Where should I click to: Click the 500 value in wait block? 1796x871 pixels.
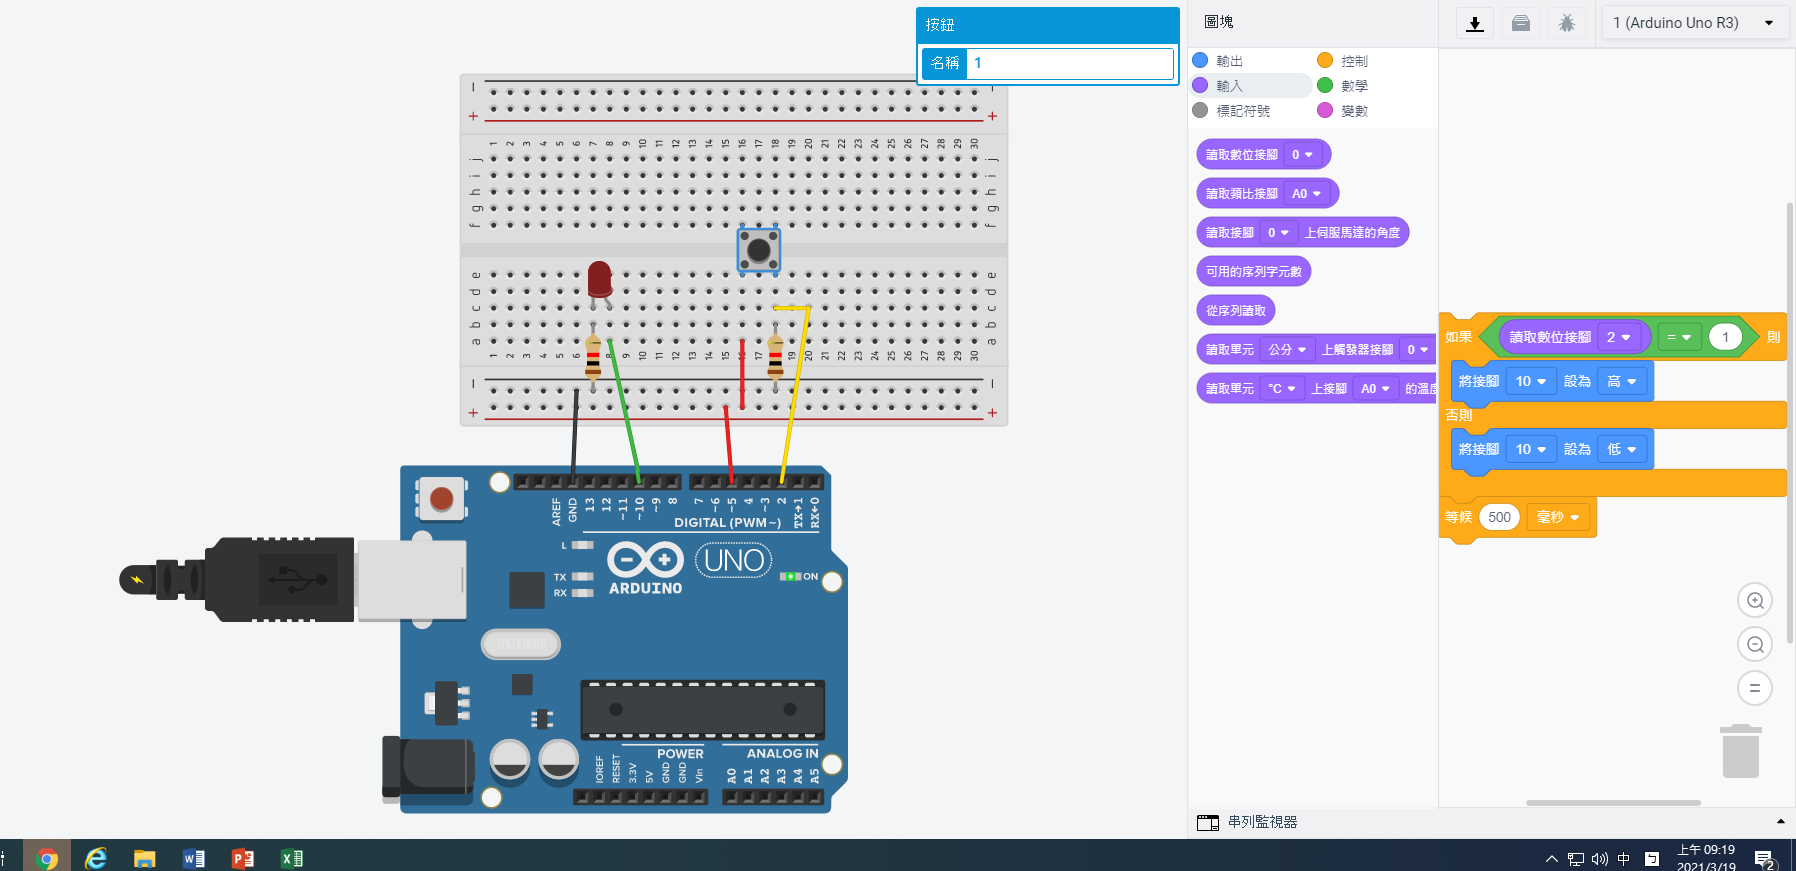(x=1499, y=517)
